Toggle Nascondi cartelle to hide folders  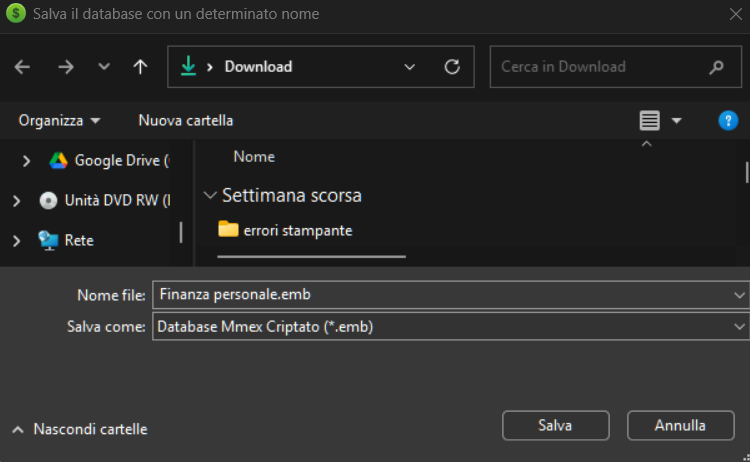79,429
